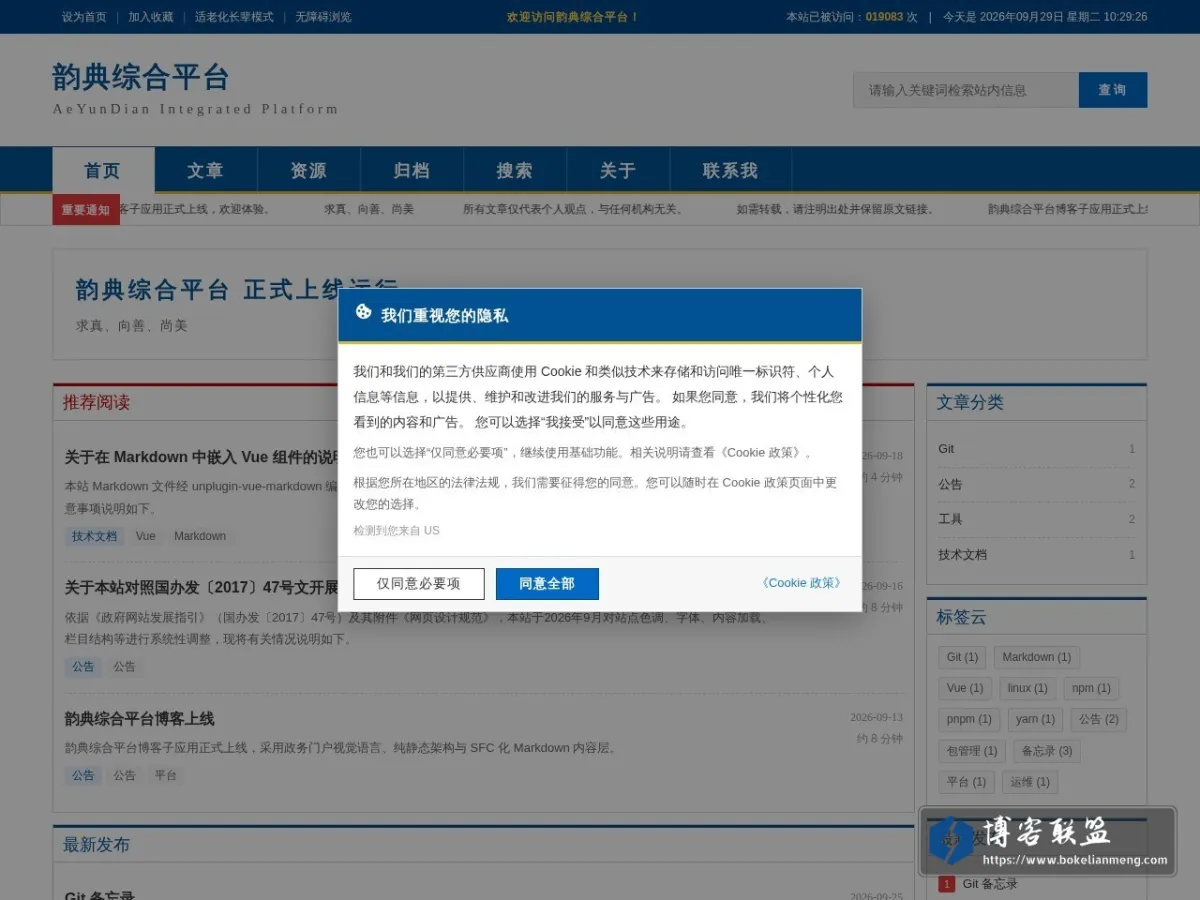Open the 搜索 navigation tab

pyautogui.click(x=515, y=170)
